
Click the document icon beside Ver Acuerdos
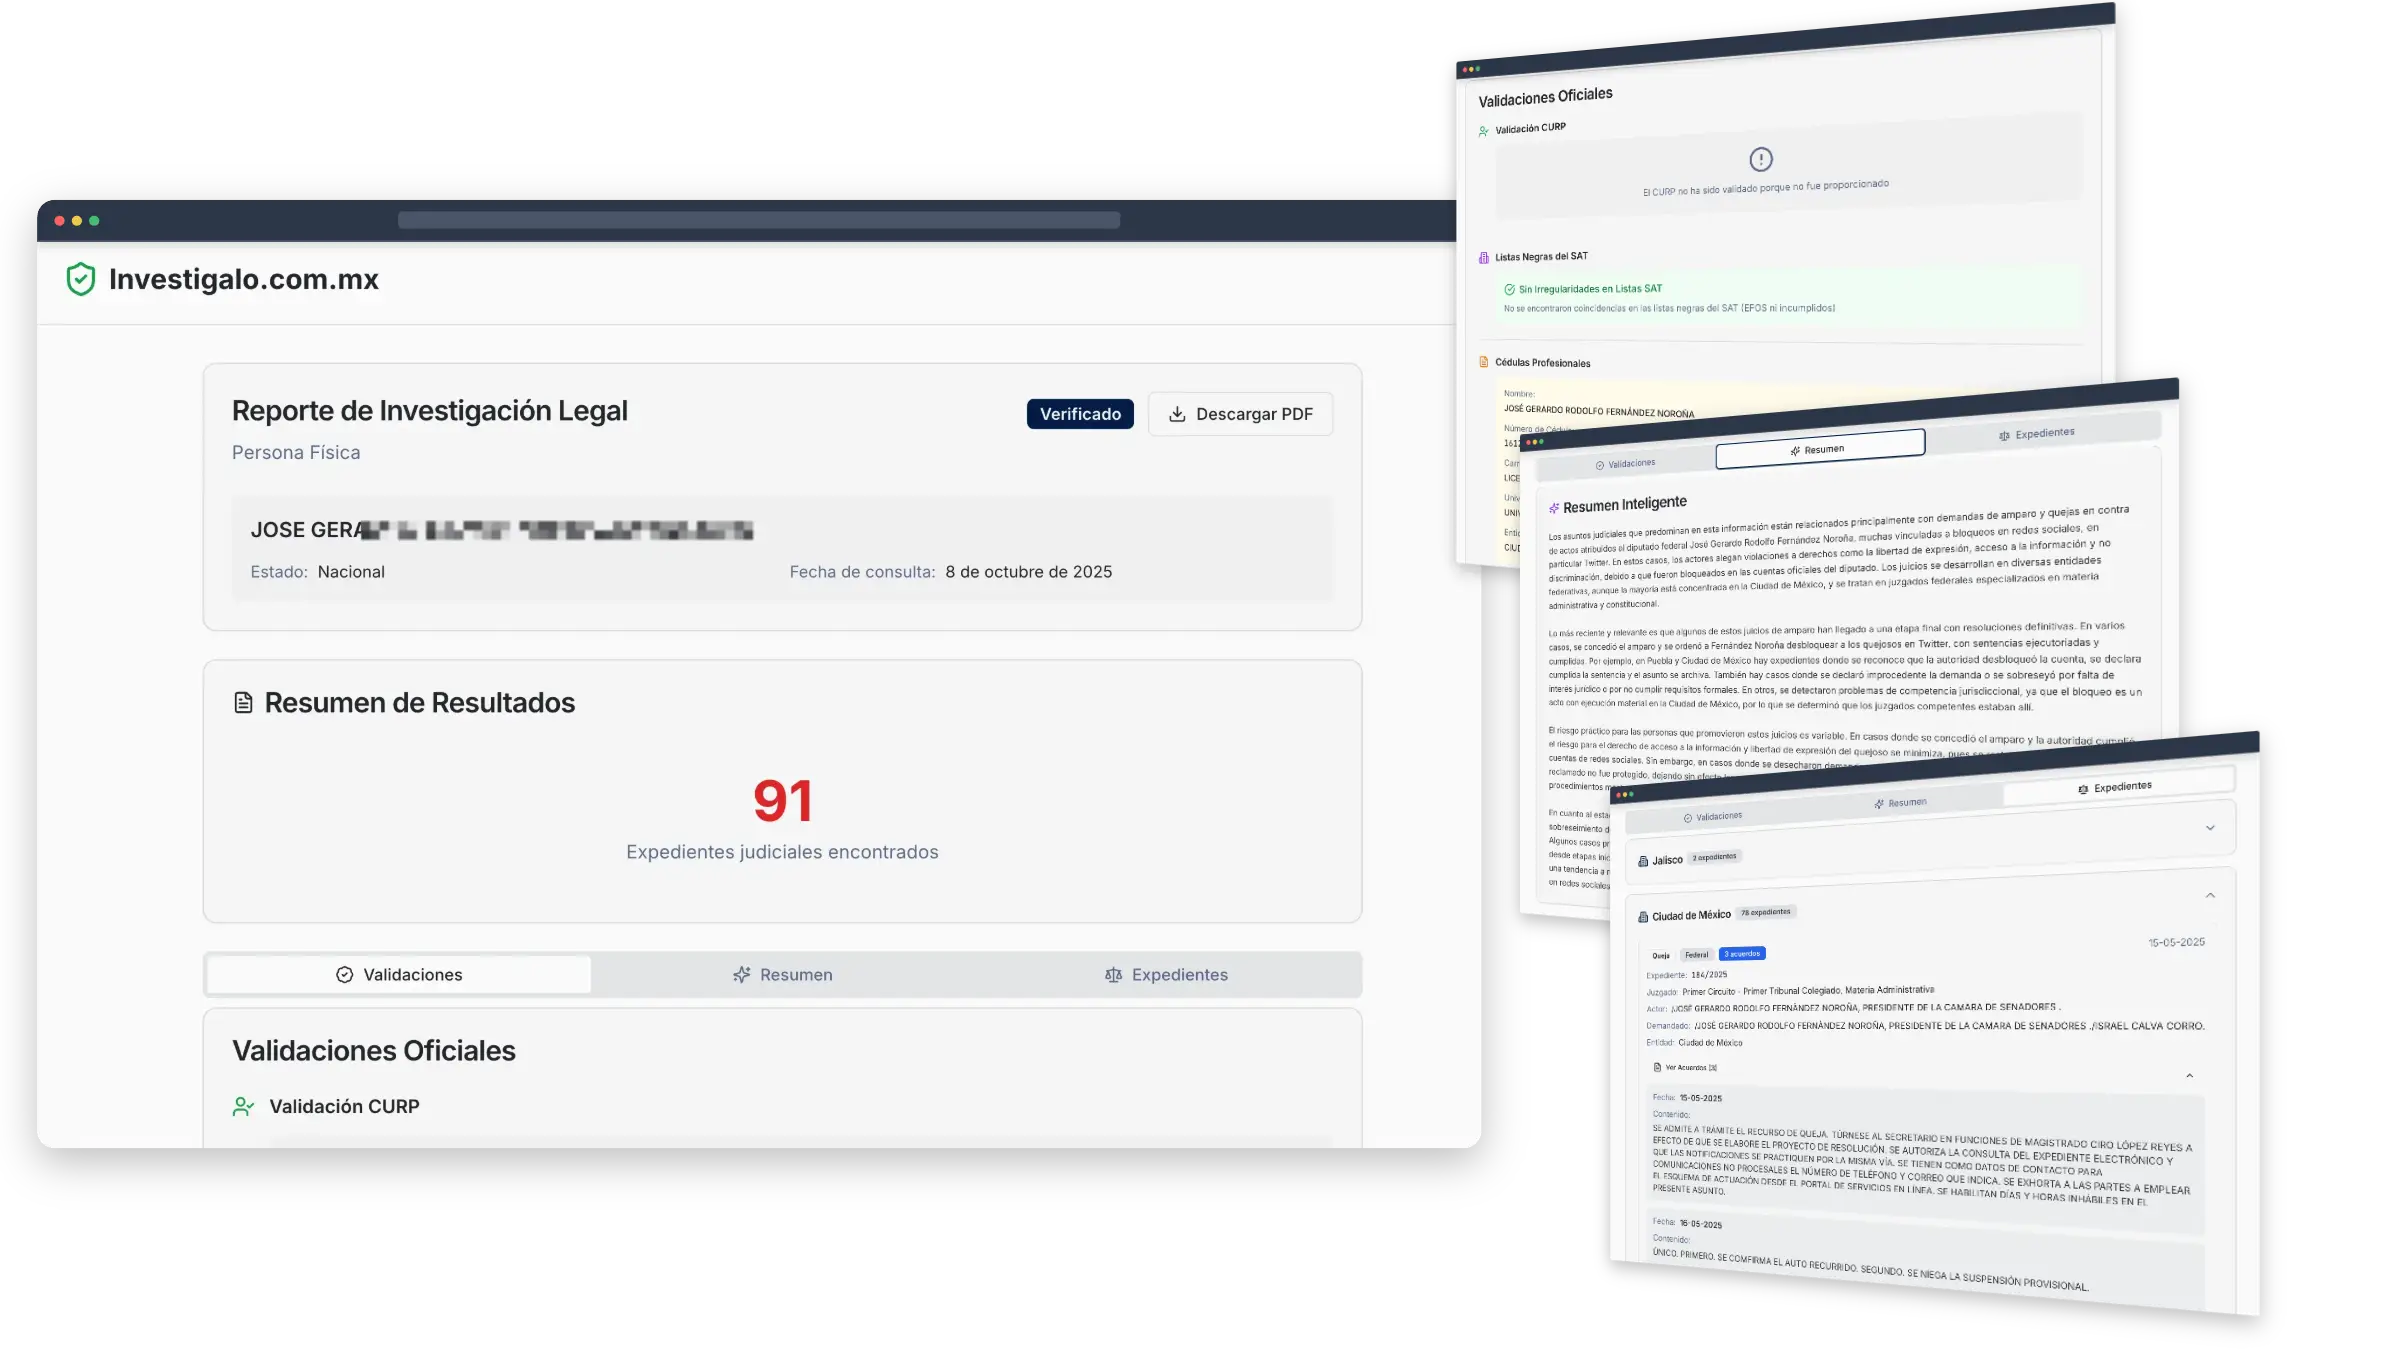[1659, 1067]
